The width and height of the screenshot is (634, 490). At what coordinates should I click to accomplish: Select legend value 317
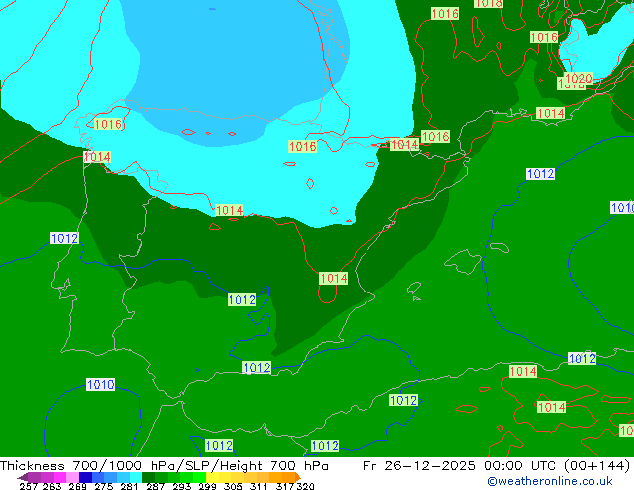pyautogui.click(x=285, y=486)
